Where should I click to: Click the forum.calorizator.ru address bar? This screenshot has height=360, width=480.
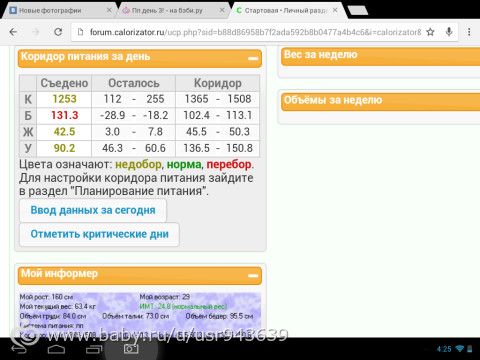pyautogui.click(x=248, y=32)
